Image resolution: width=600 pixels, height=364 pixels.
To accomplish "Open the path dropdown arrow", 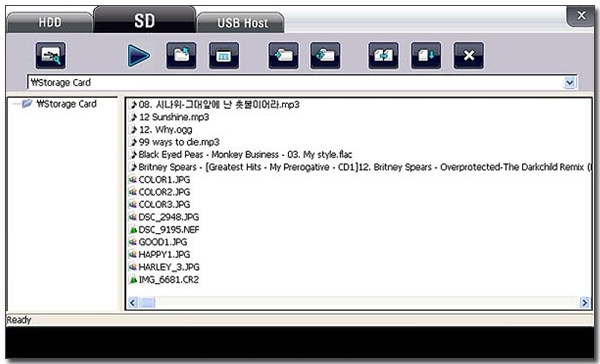I will 570,82.
